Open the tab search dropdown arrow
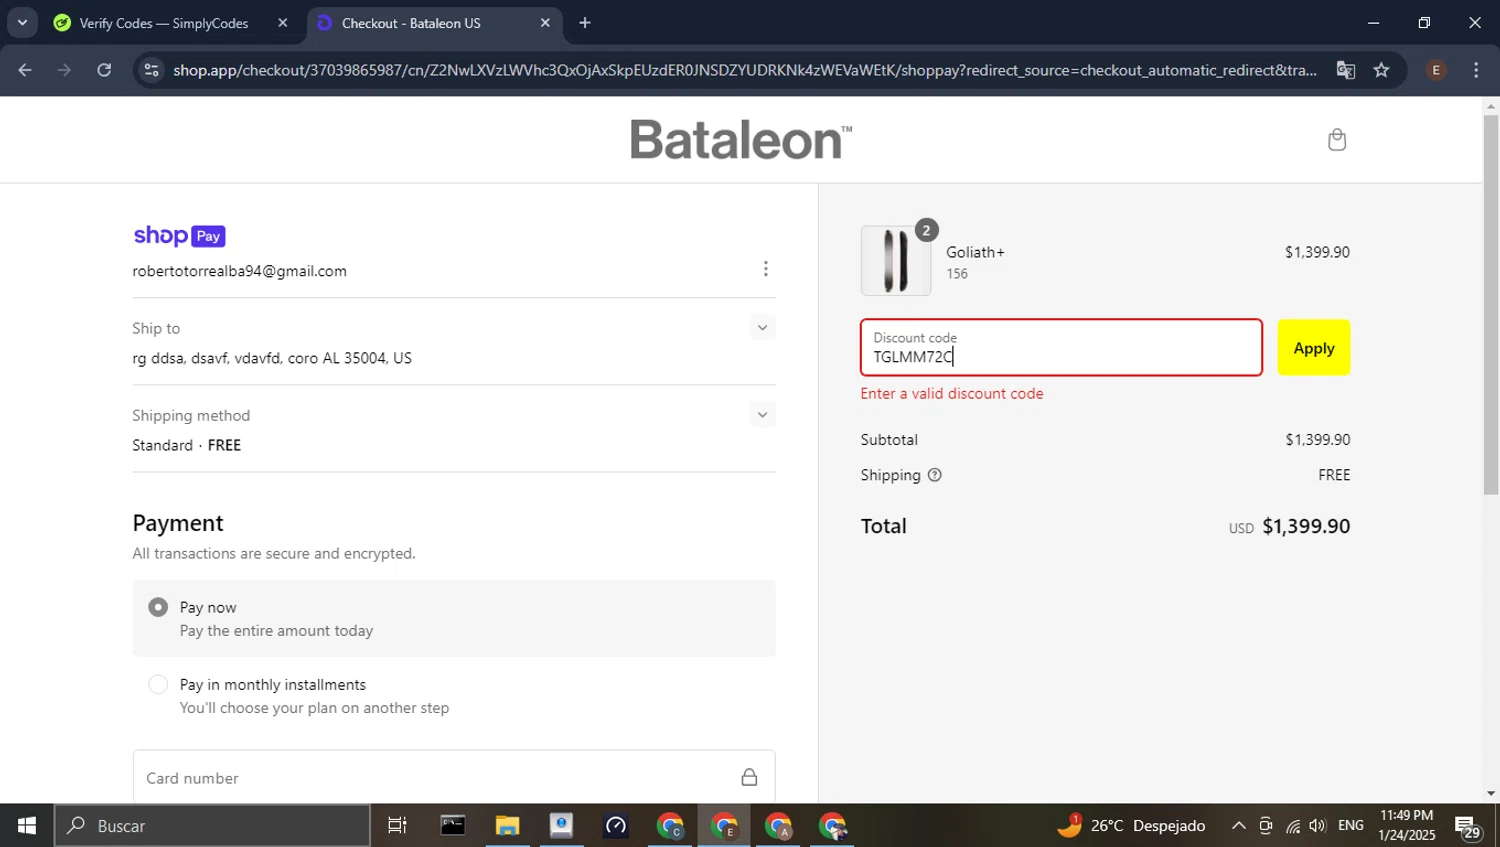The image size is (1500, 847). click(x=22, y=23)
